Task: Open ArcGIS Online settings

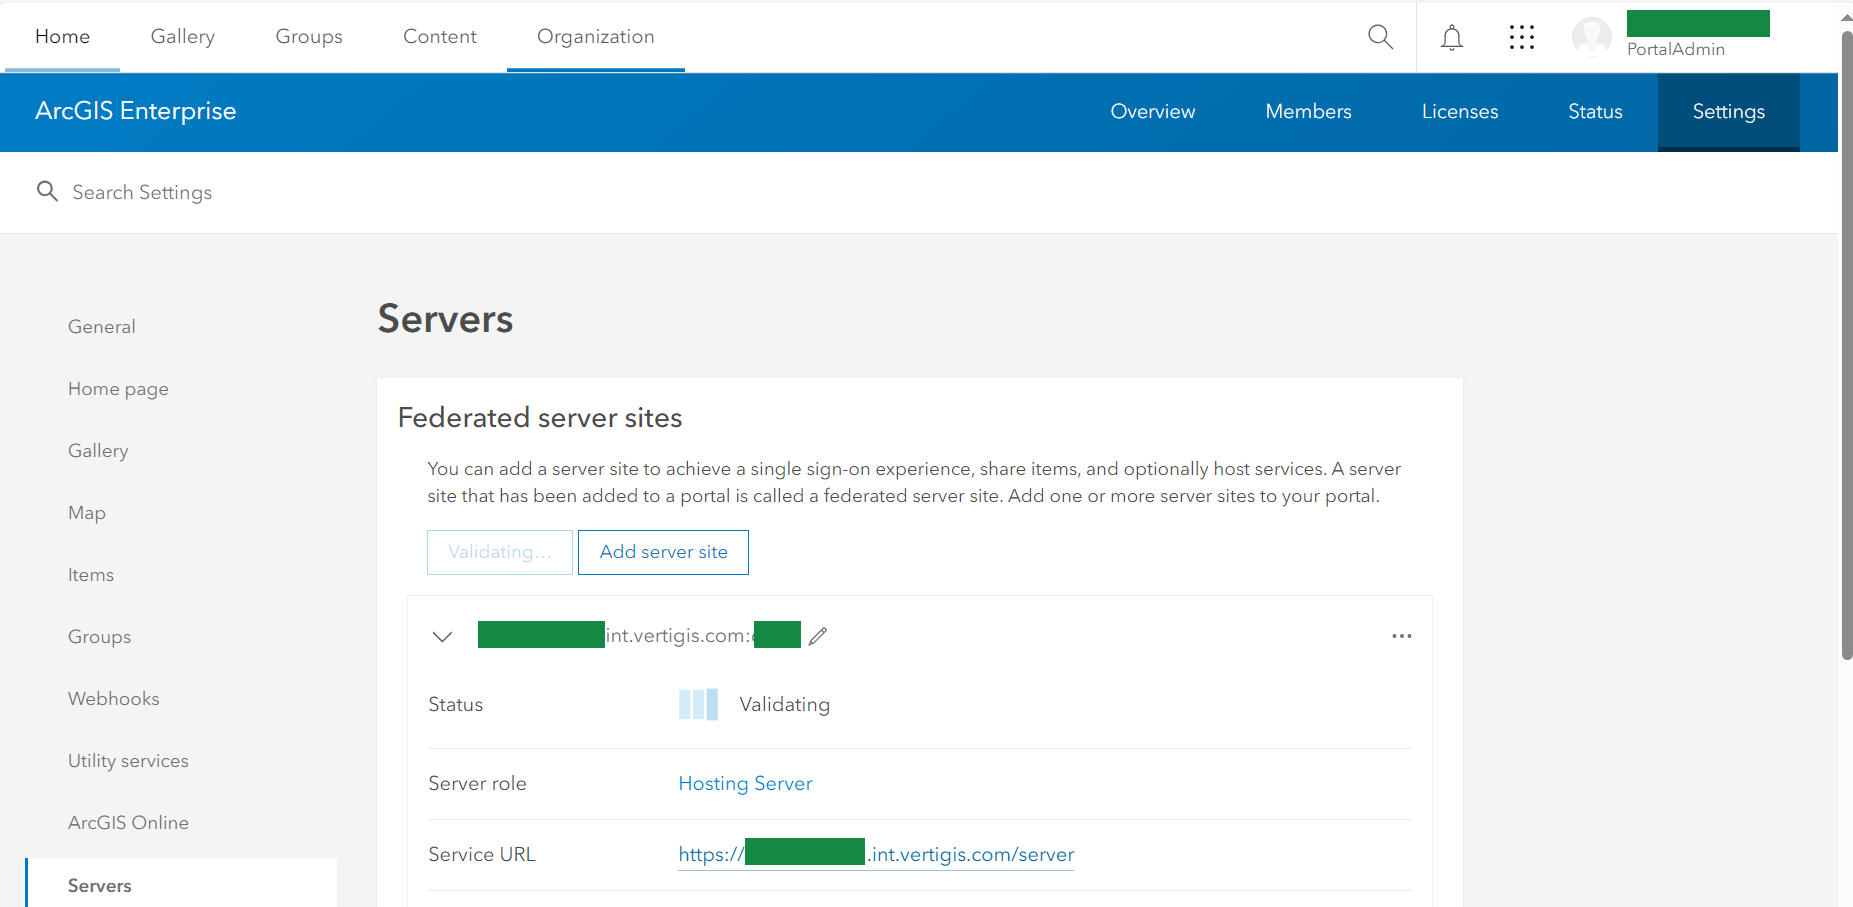Action: [128, 823]
